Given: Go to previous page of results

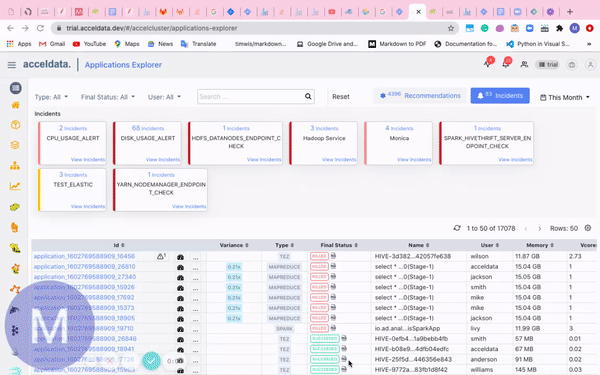Looking at the screenshot, I should pyautogui.click(x=526, y=228).
